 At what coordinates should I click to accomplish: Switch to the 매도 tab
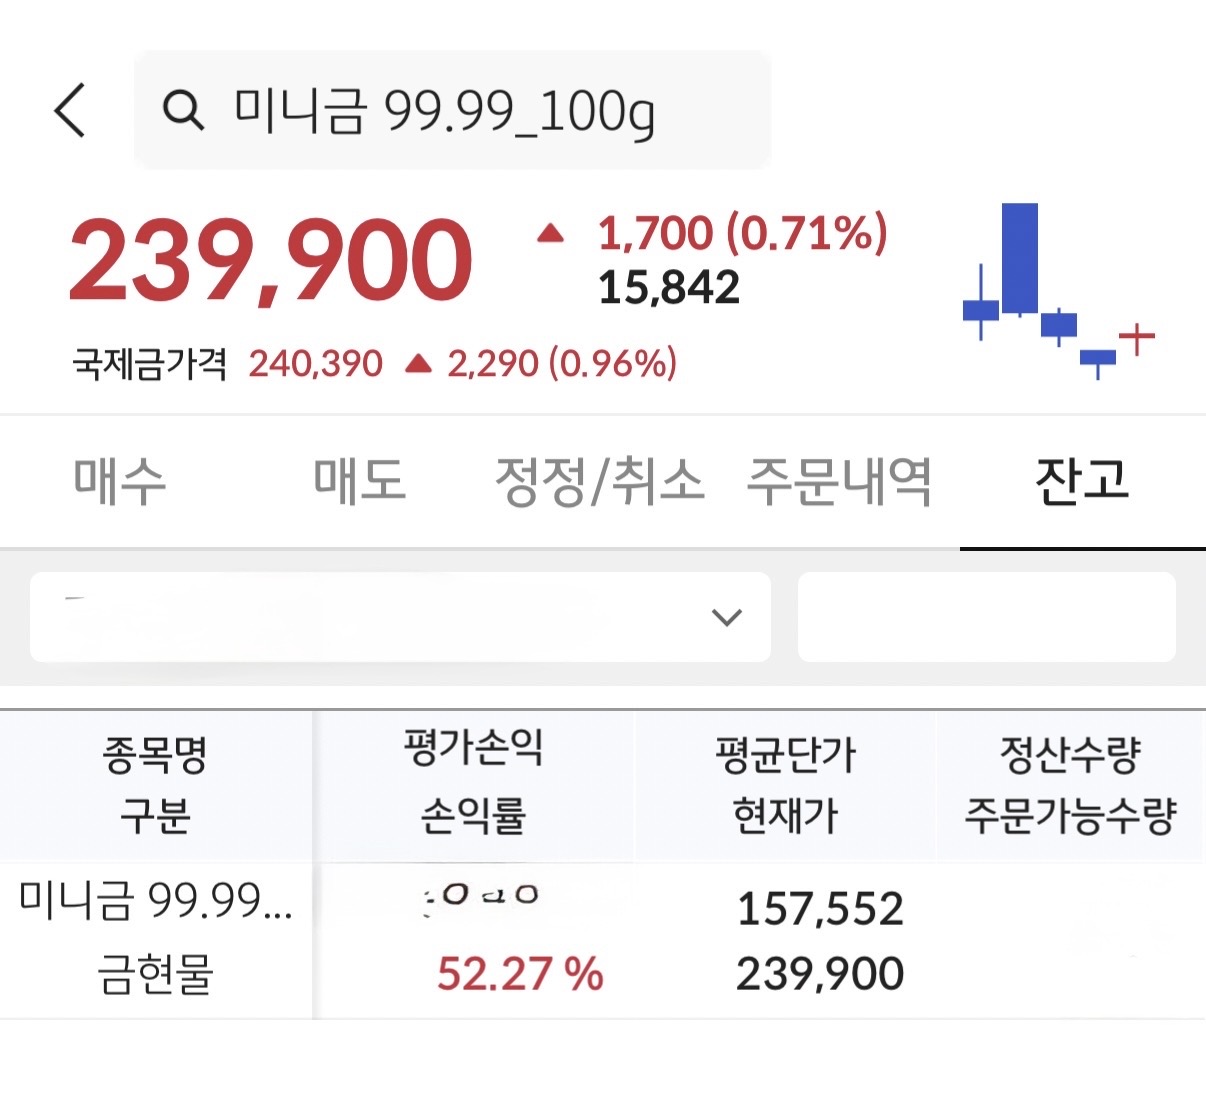pyautogui.click(x=359, y=481)
